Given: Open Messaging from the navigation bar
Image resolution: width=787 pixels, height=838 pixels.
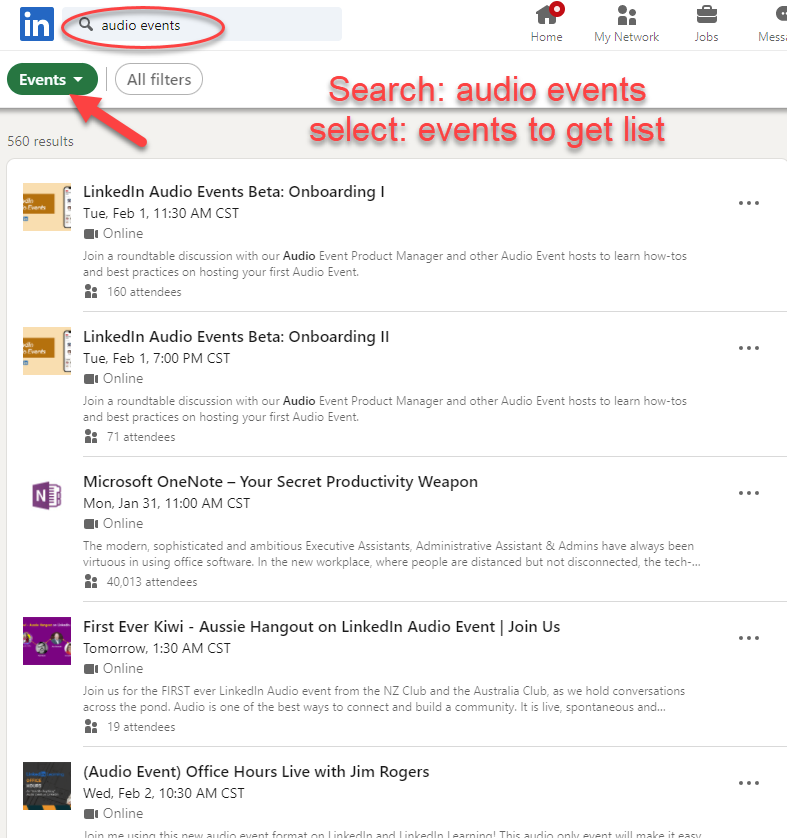Looking at the screenshot, I should (x=773, y=24).
